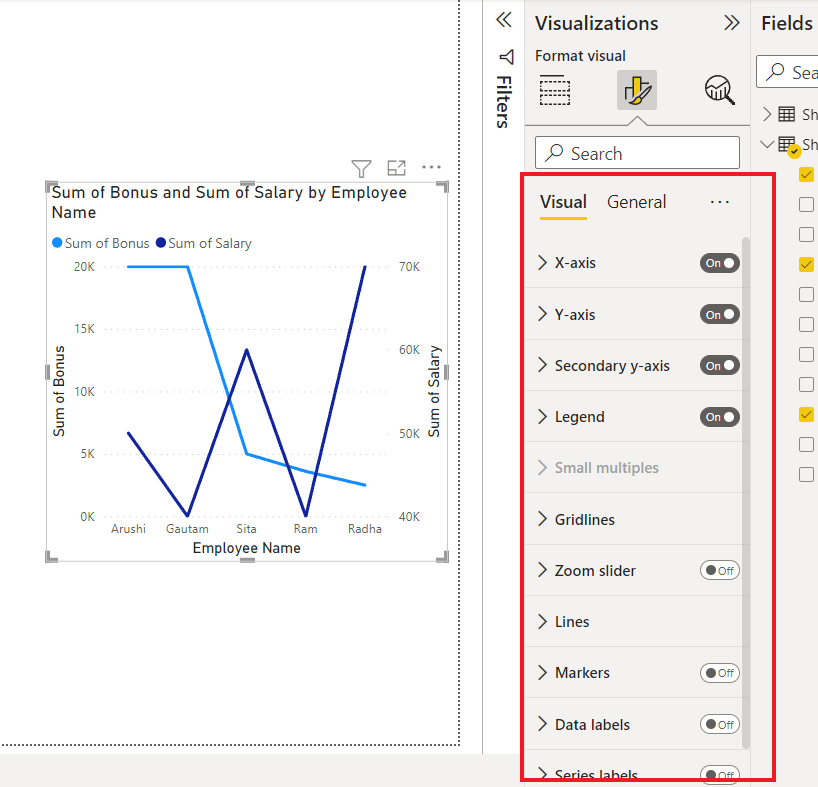Click the filter funnel icon above the chart
818x787 pixels.
[361, 168]
